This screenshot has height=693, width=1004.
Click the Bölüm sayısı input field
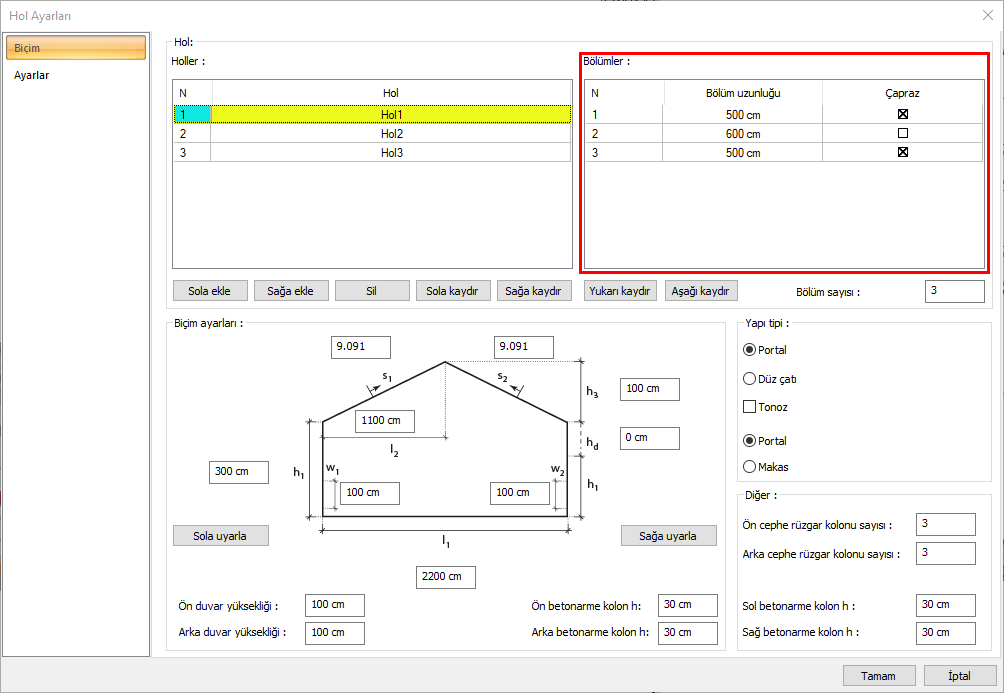954,291
